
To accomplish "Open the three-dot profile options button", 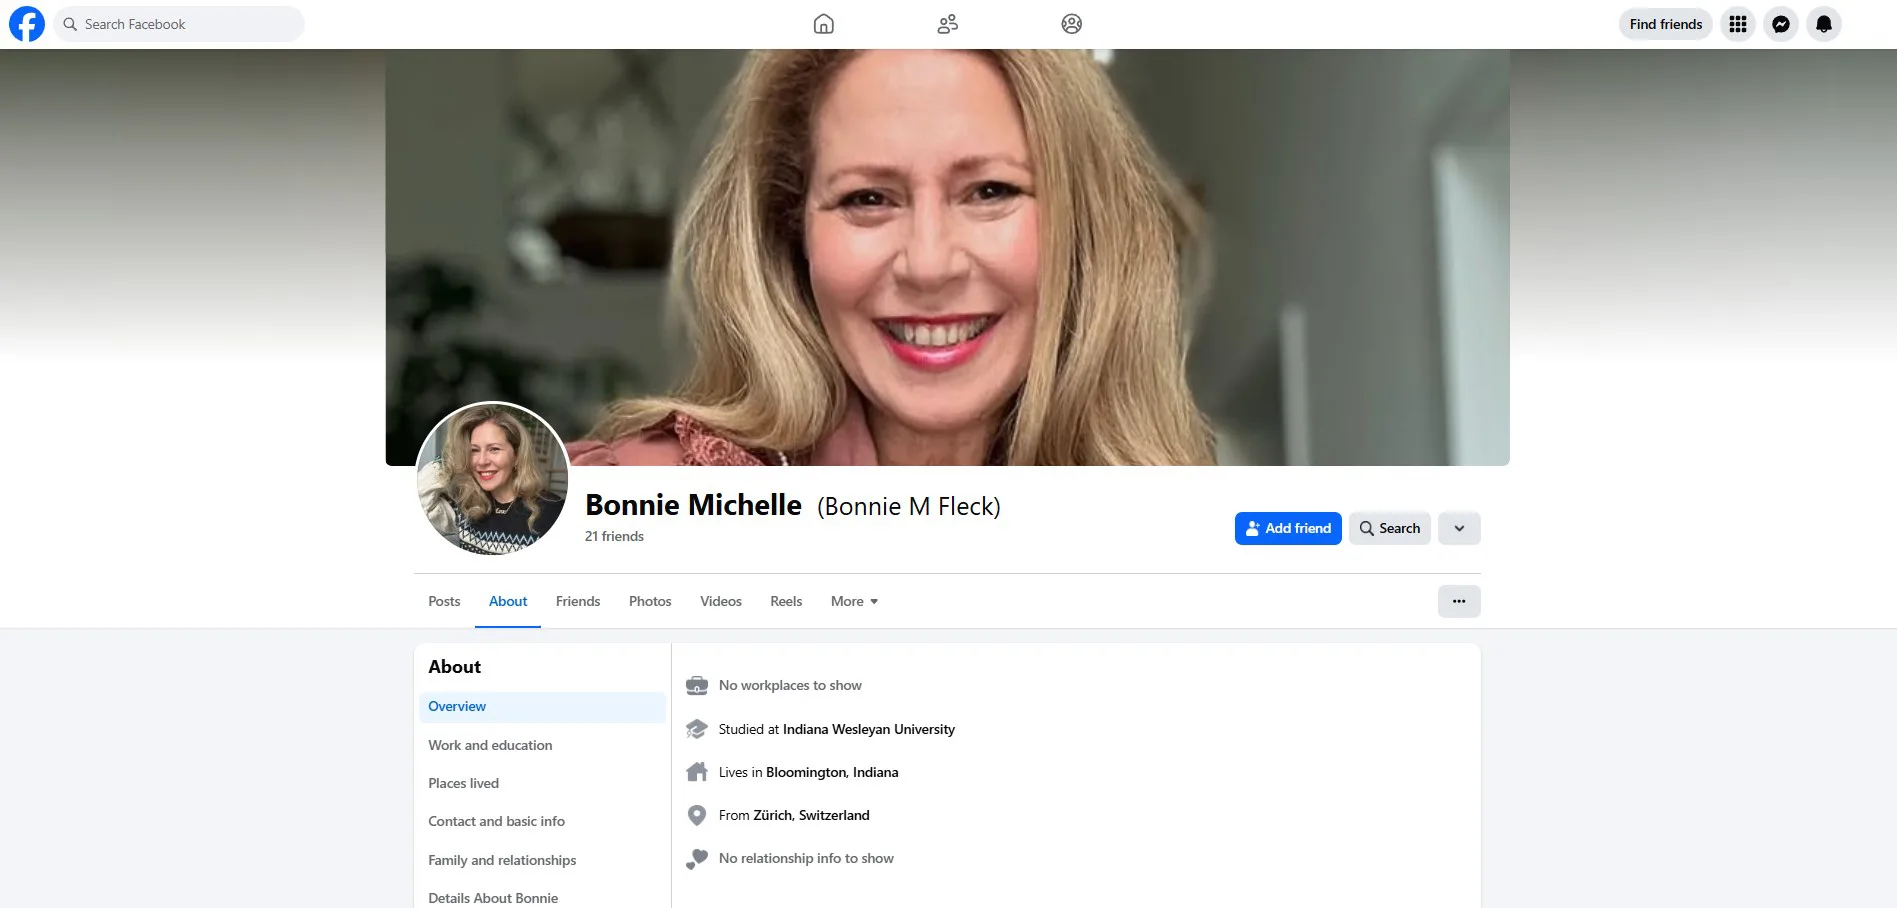I will pos(1459,601).
